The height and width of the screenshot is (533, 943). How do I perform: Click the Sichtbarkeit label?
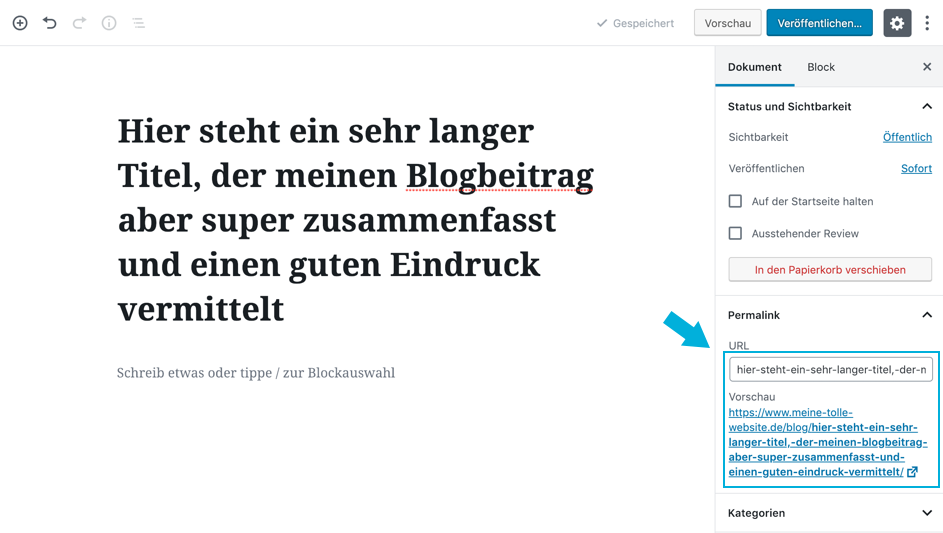click(x=758, y=137)
